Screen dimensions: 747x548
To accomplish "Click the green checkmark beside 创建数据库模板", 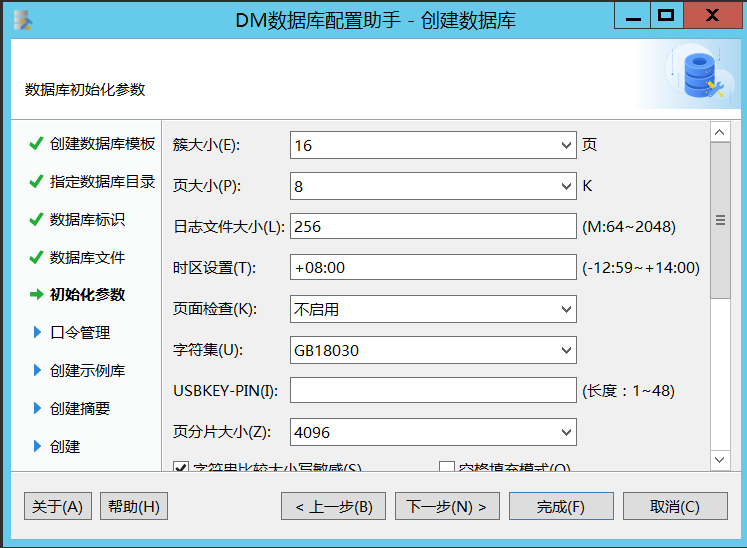I will click(x=36, y=143).
